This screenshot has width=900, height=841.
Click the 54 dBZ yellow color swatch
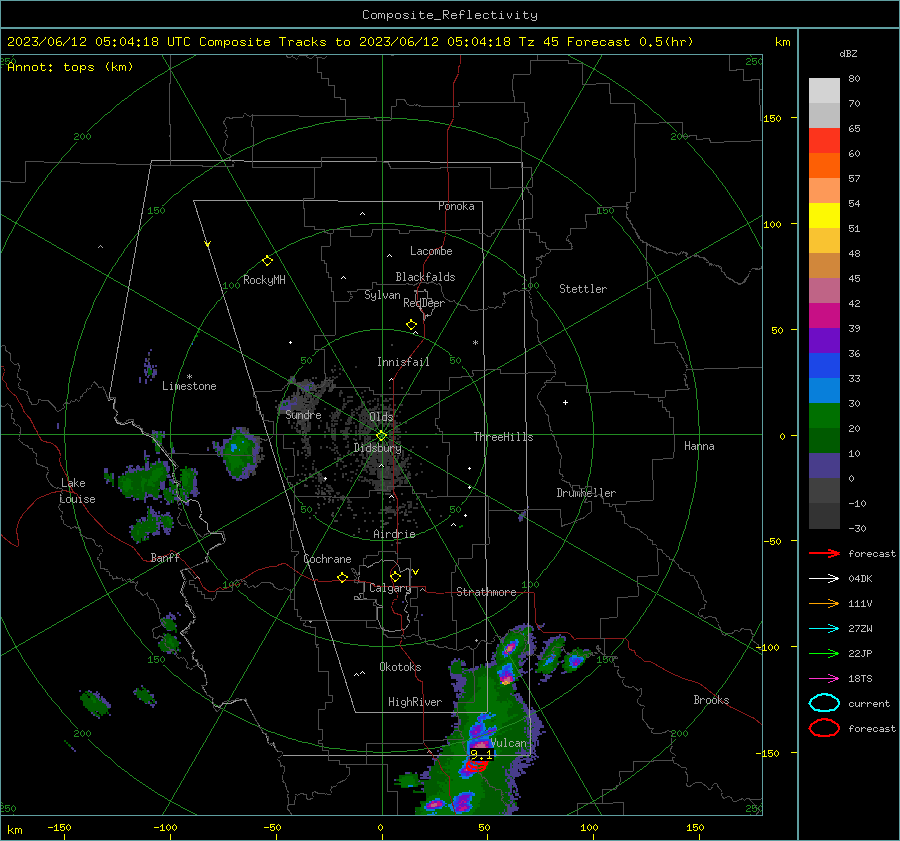click(x=824, y=216)
